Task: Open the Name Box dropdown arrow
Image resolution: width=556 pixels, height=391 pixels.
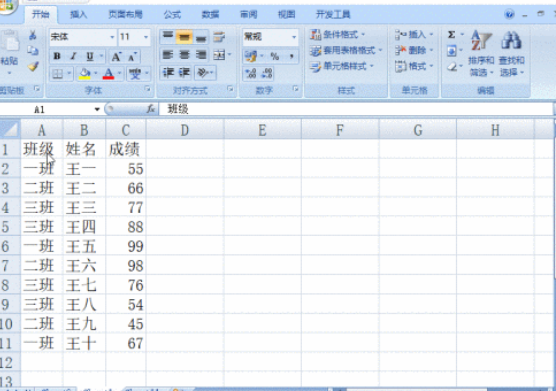Action: point(97,109)
